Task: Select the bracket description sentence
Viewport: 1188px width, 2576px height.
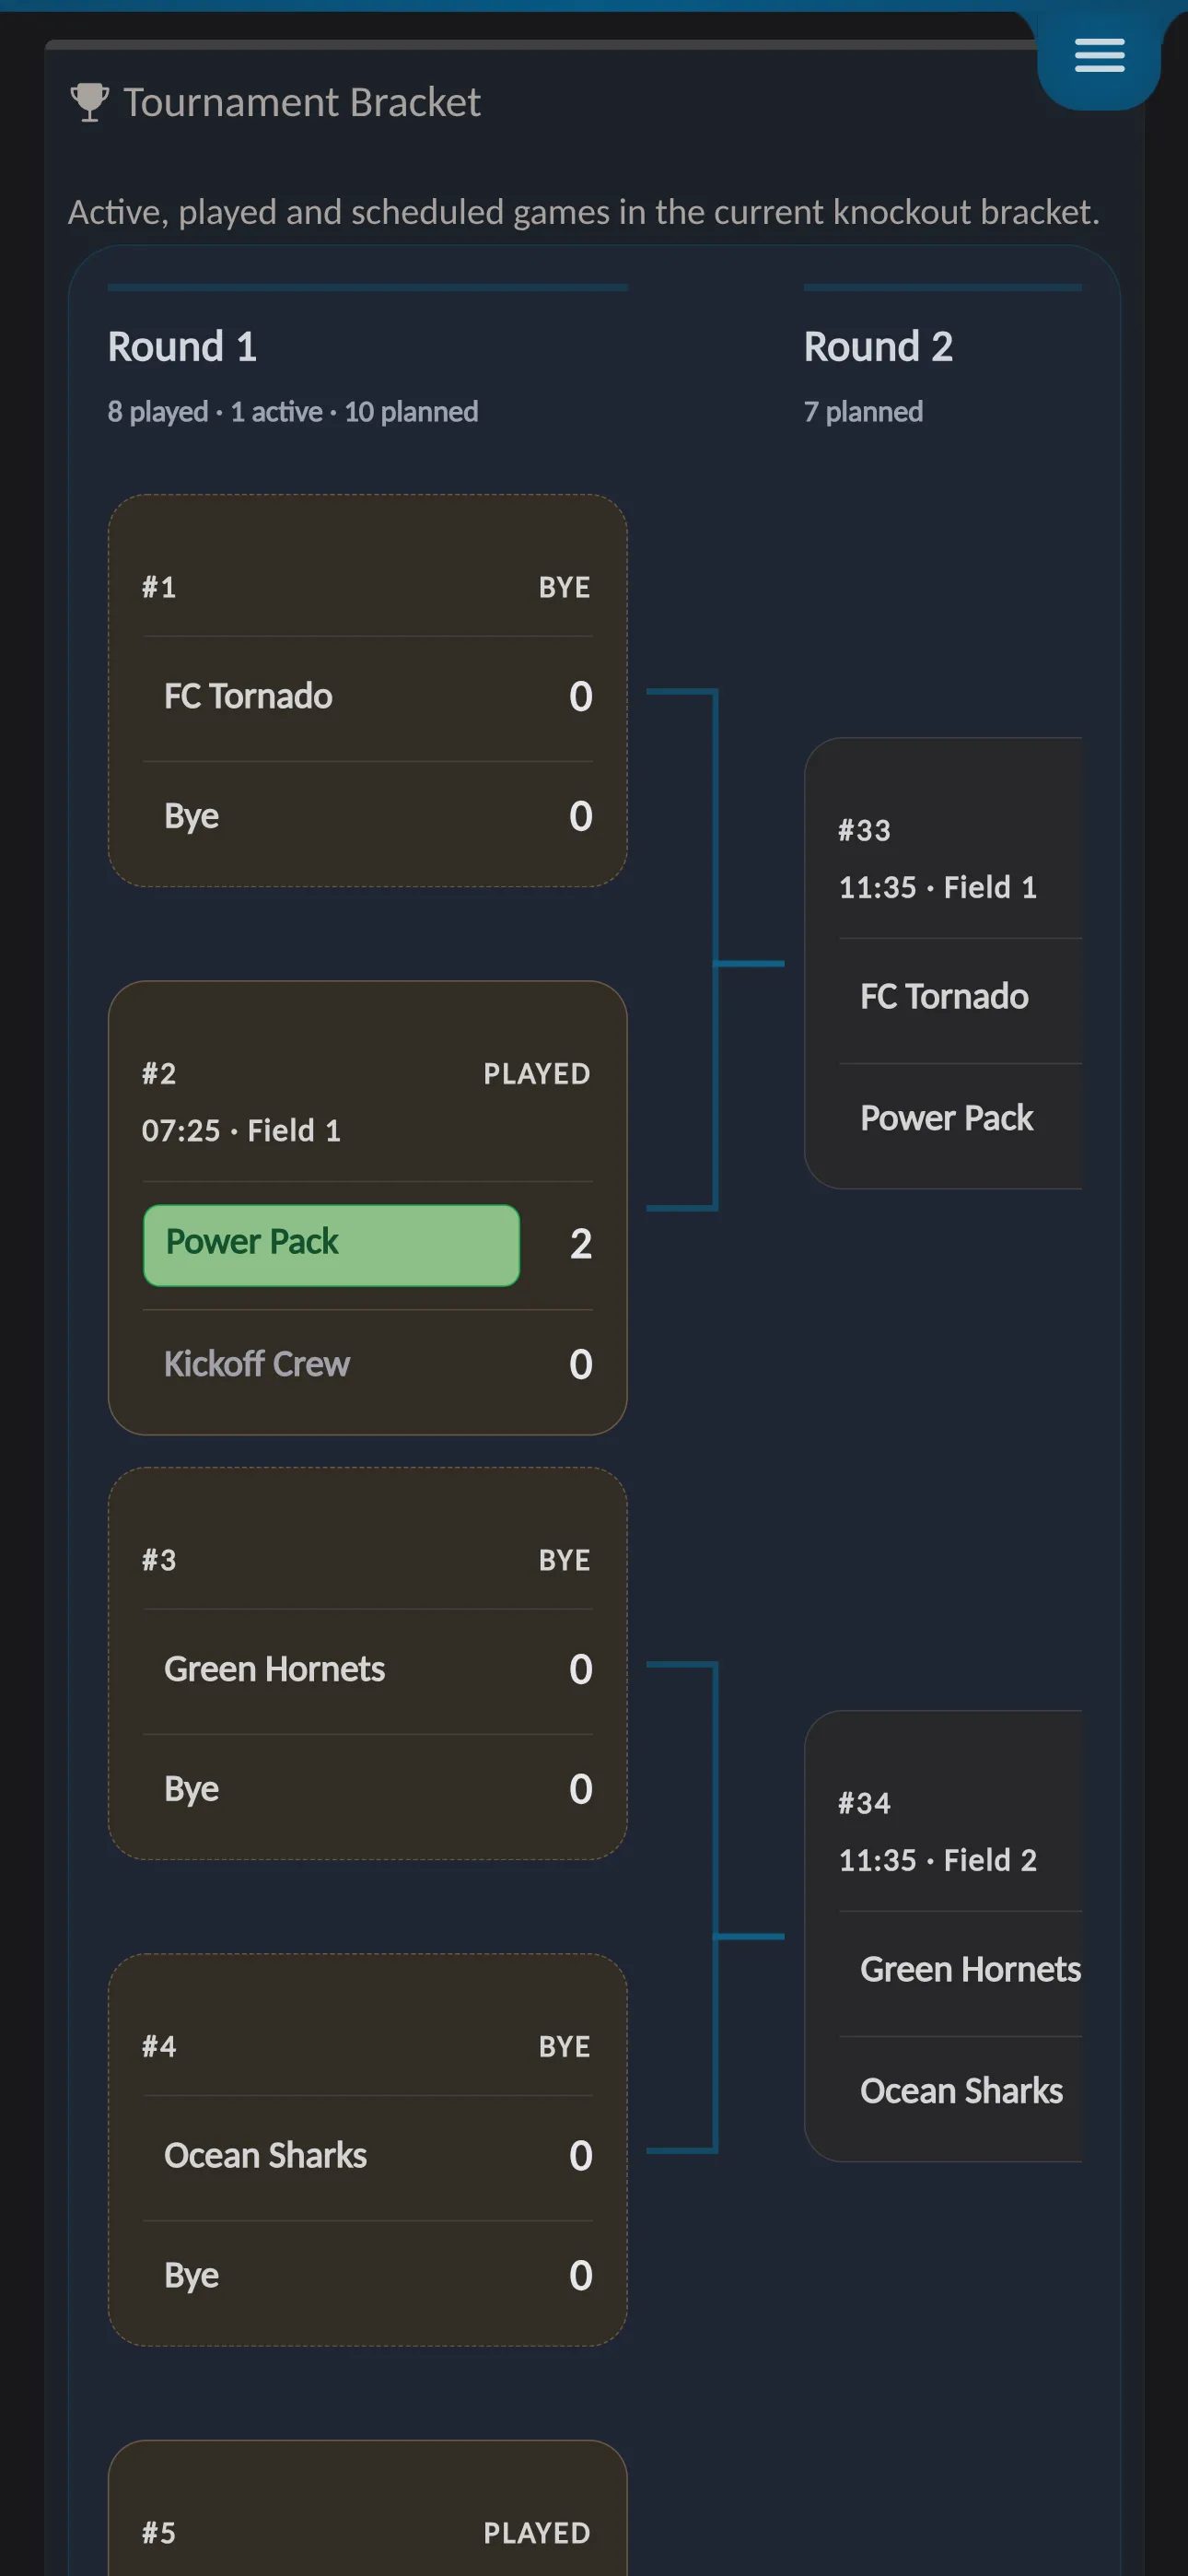Action: [584, 212]
